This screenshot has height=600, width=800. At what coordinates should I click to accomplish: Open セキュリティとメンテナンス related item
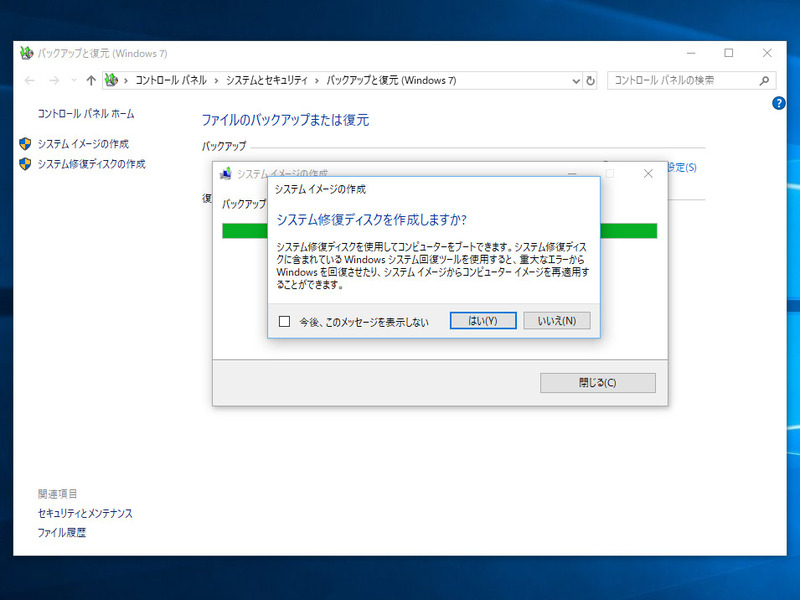pos(85,513)
